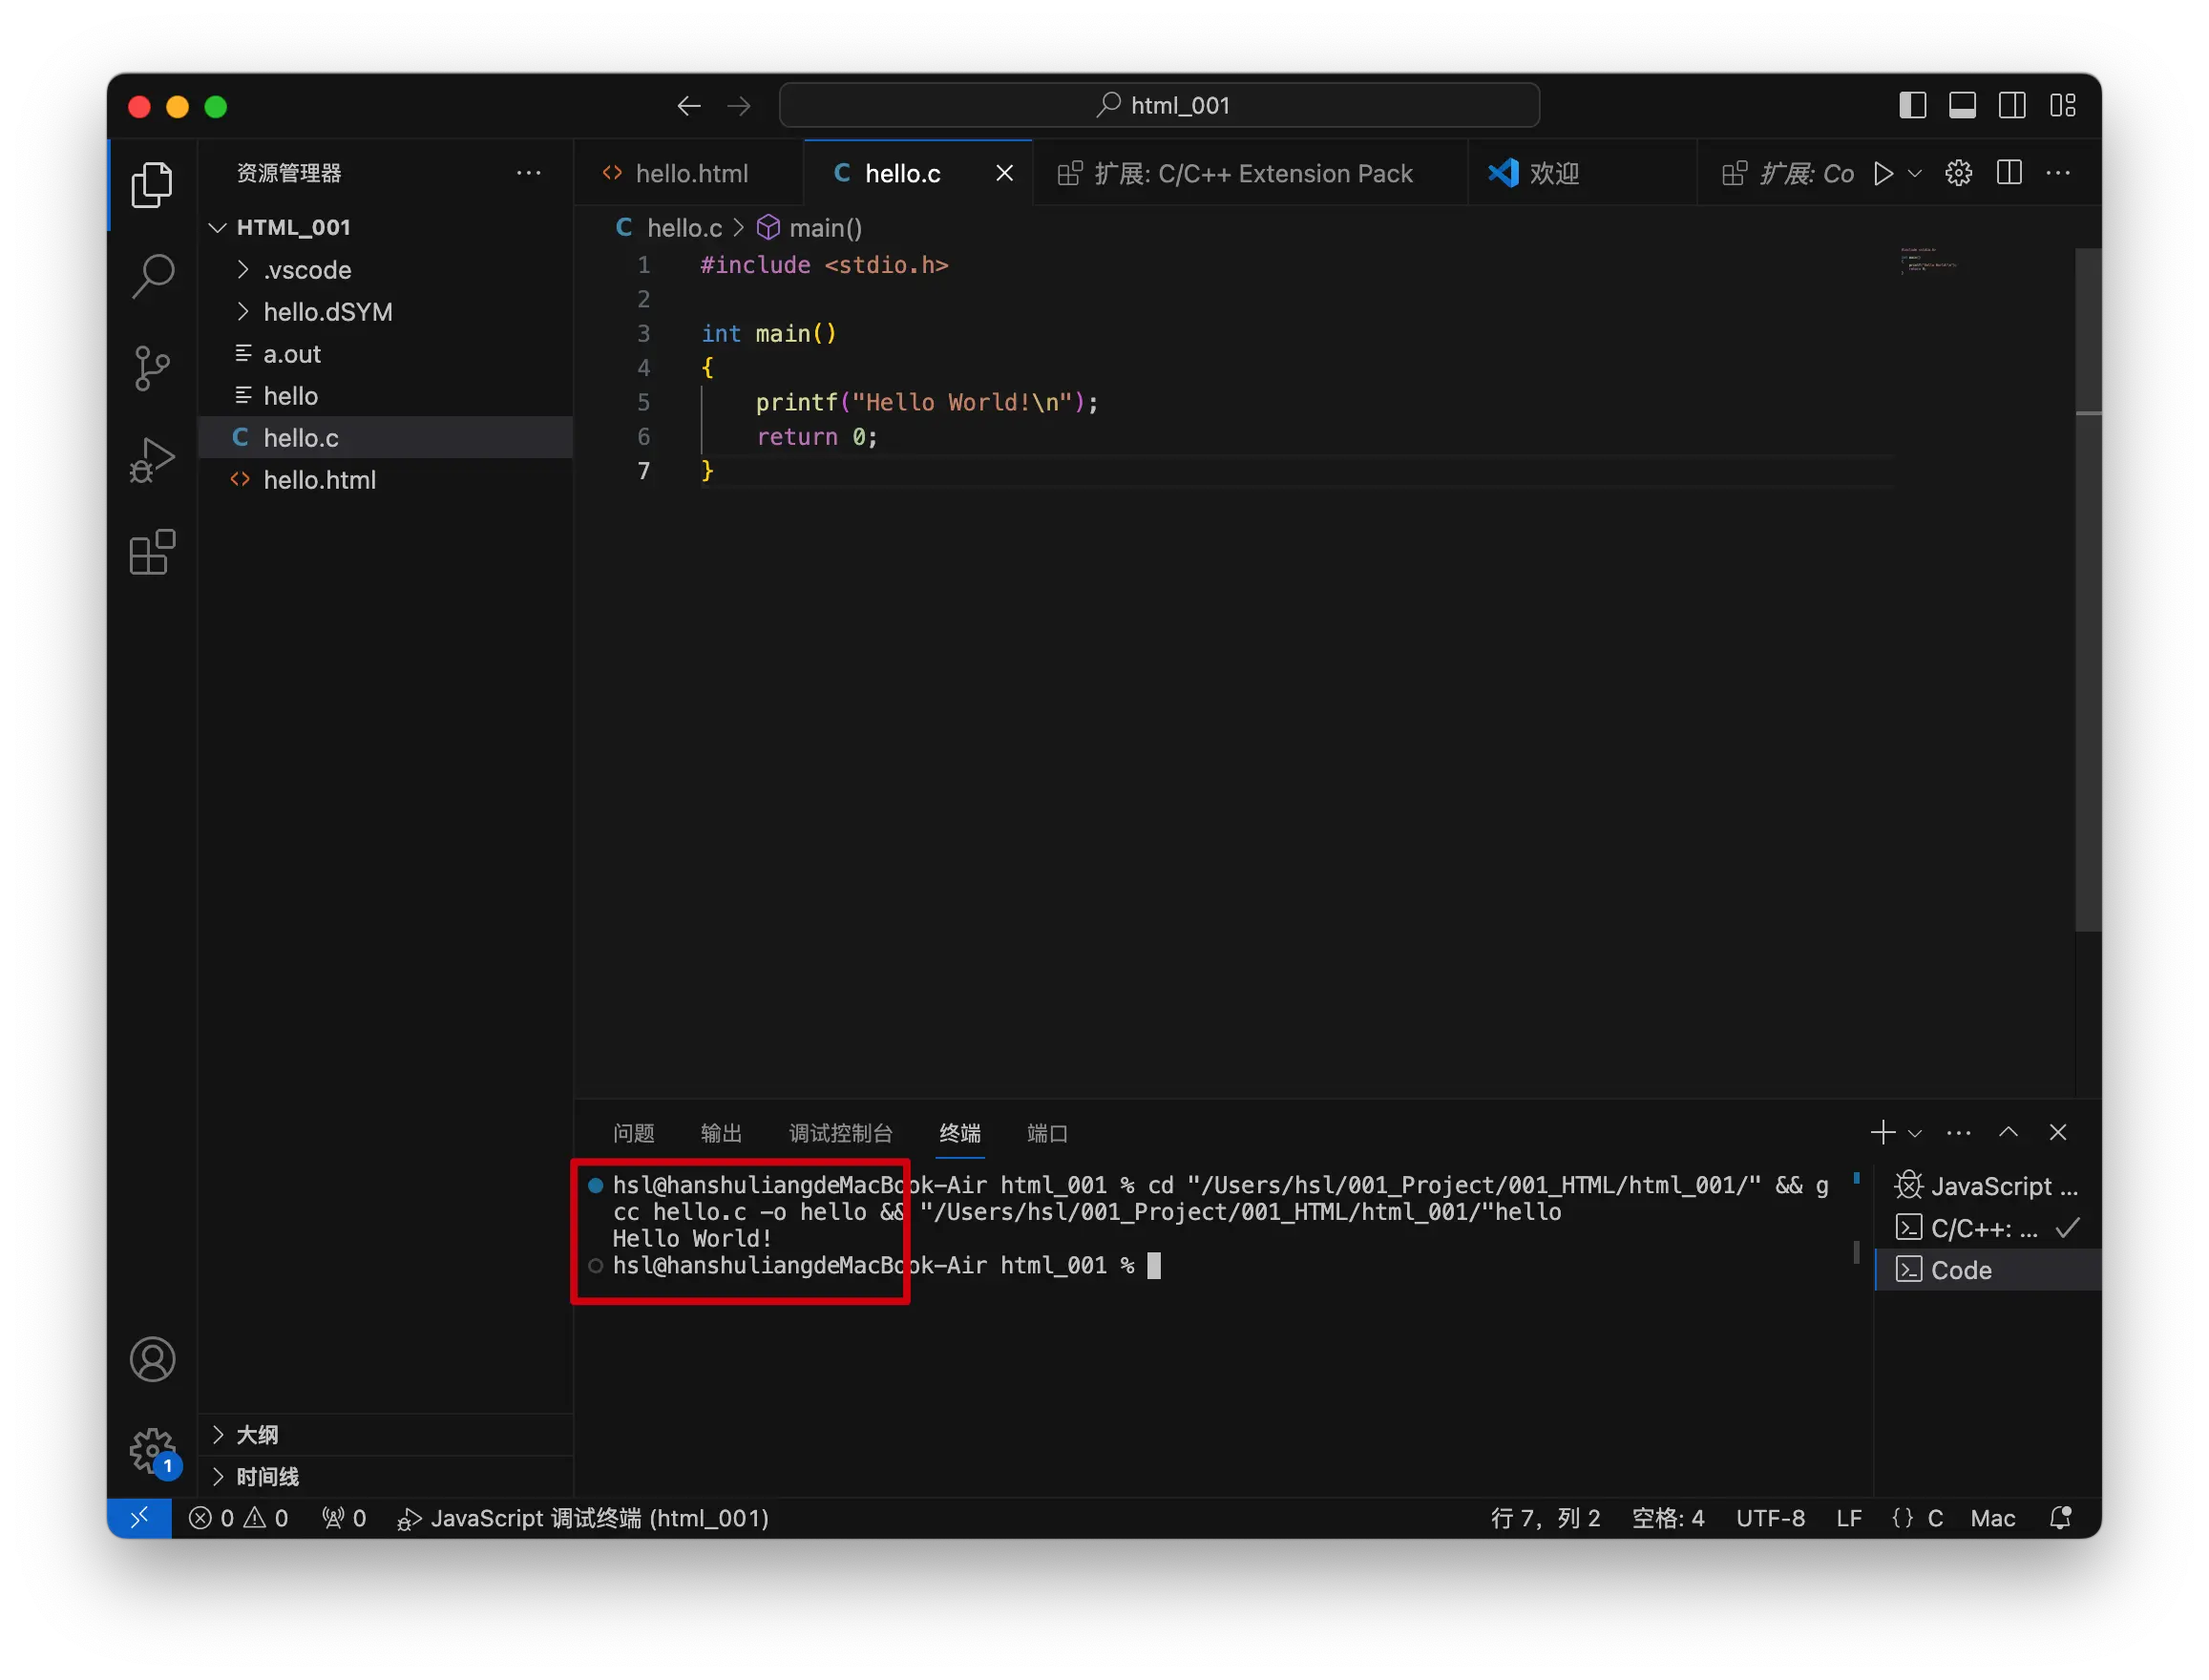The image size is (2209, 1680).
Task: Go forward with the right arrow
Action: (x=739, y=106)
